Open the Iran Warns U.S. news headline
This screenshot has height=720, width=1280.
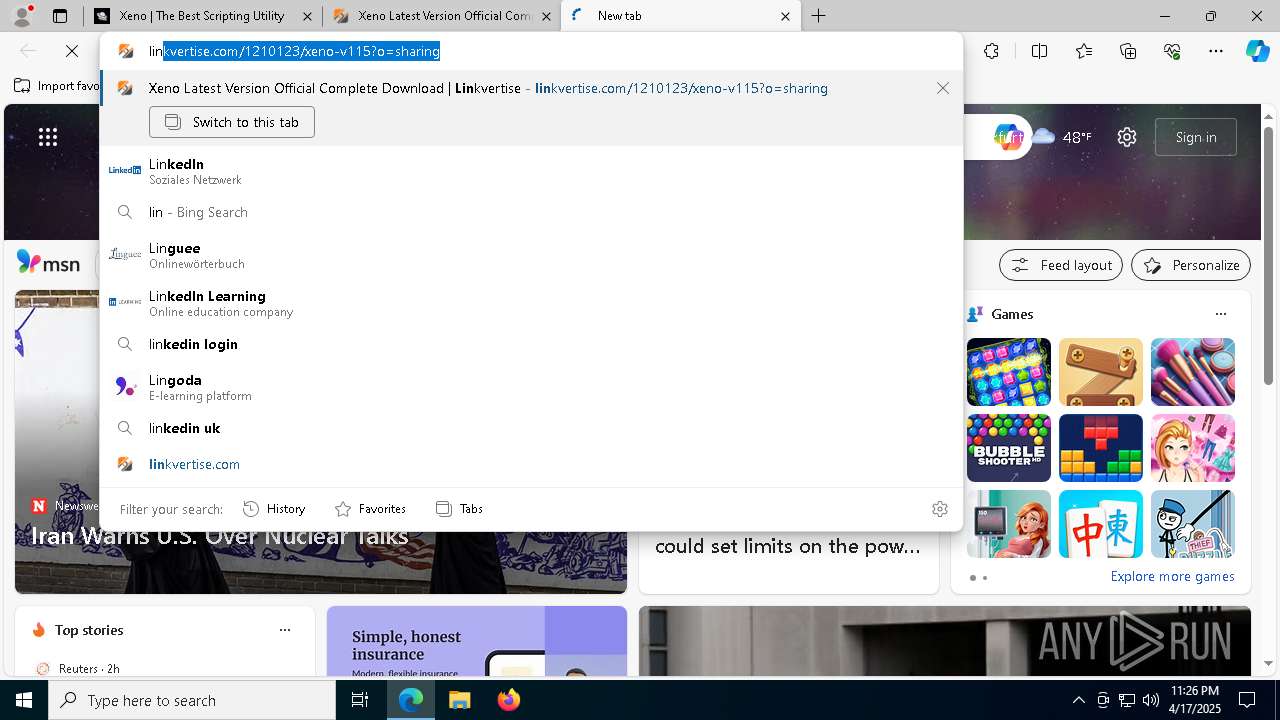pyautogui.click(x=220, y=536)
